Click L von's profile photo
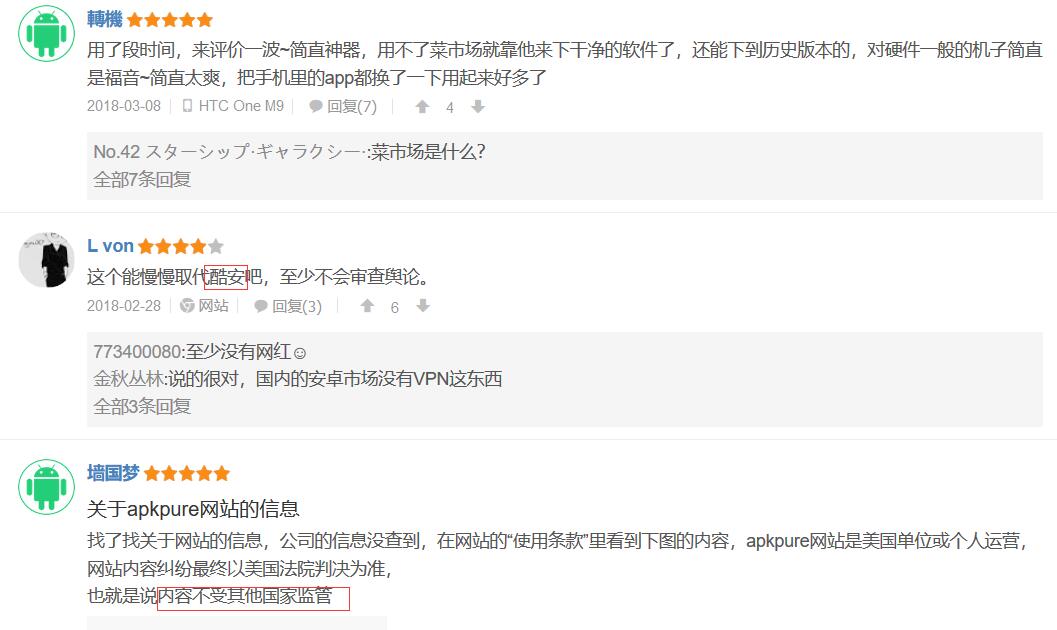Viewport: 1057px width, 630px height. click(x=47, y=259)
